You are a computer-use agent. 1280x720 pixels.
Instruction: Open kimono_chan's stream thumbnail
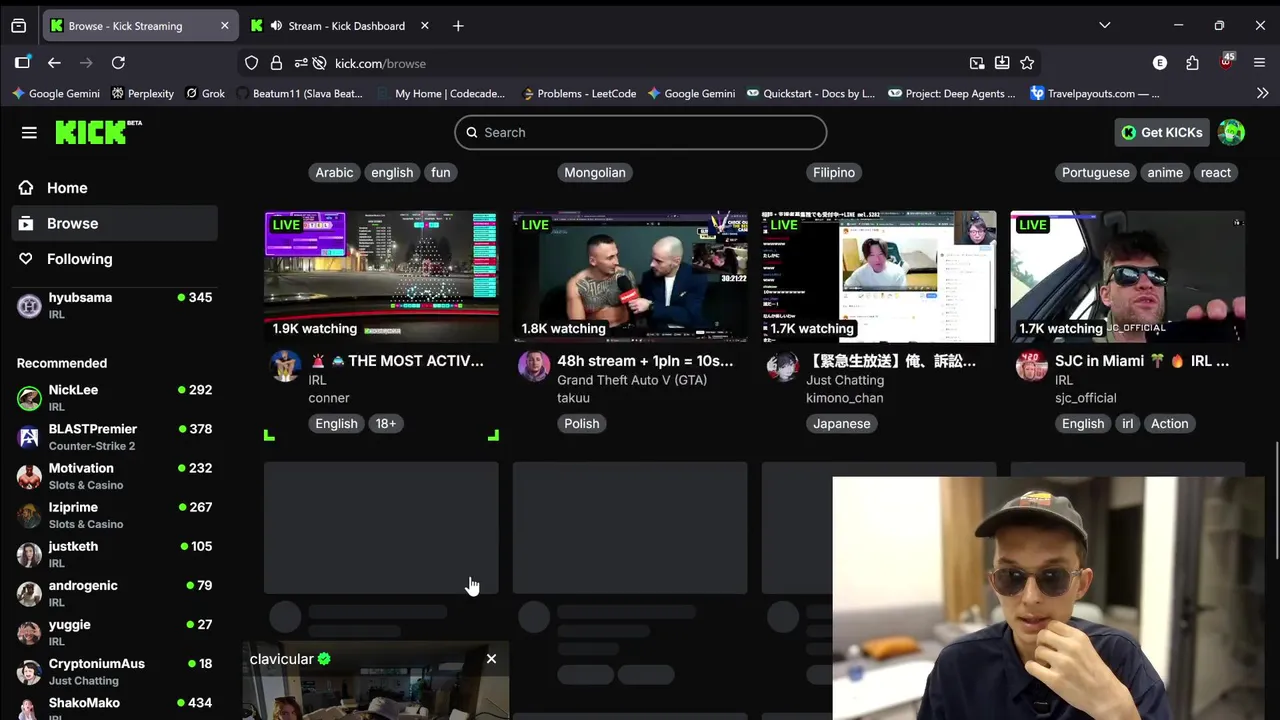click(x=879, y=276)
